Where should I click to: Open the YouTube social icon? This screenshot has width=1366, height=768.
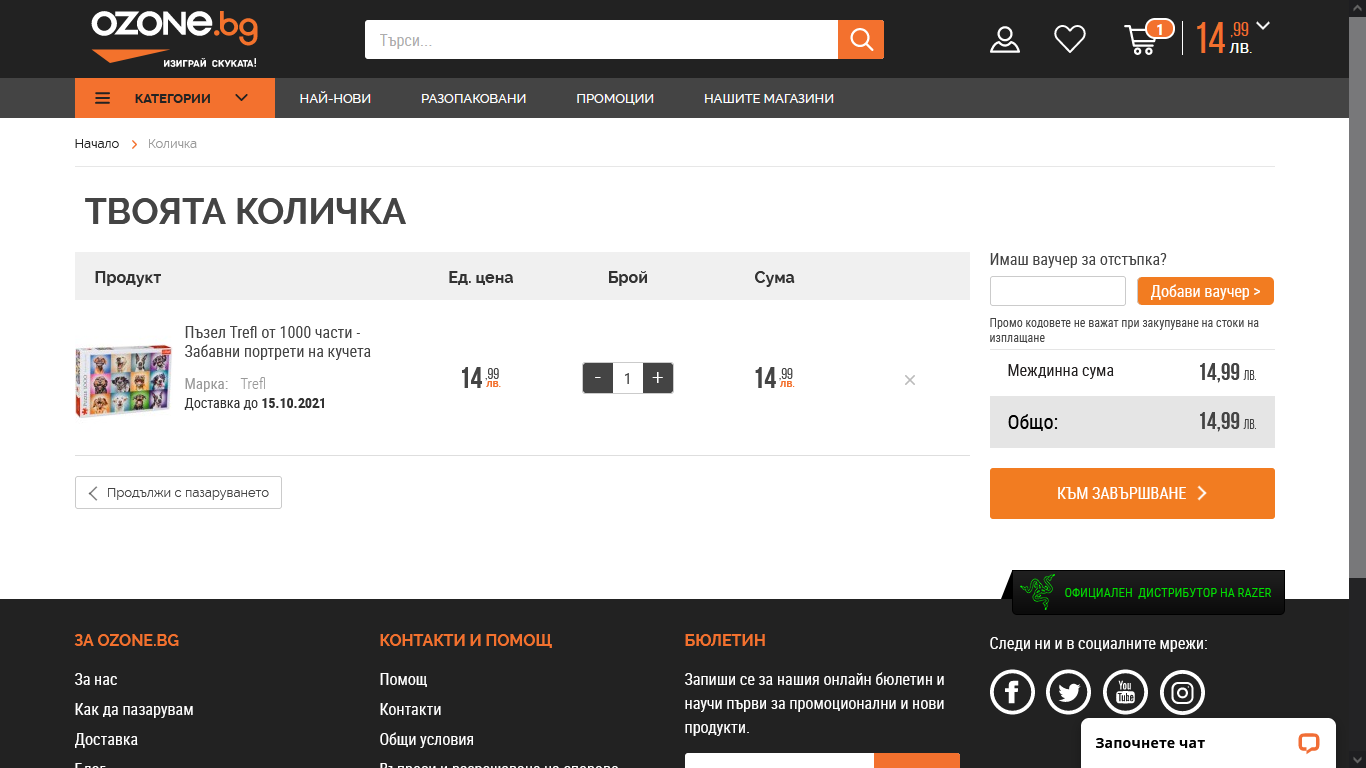[1125, 692]
